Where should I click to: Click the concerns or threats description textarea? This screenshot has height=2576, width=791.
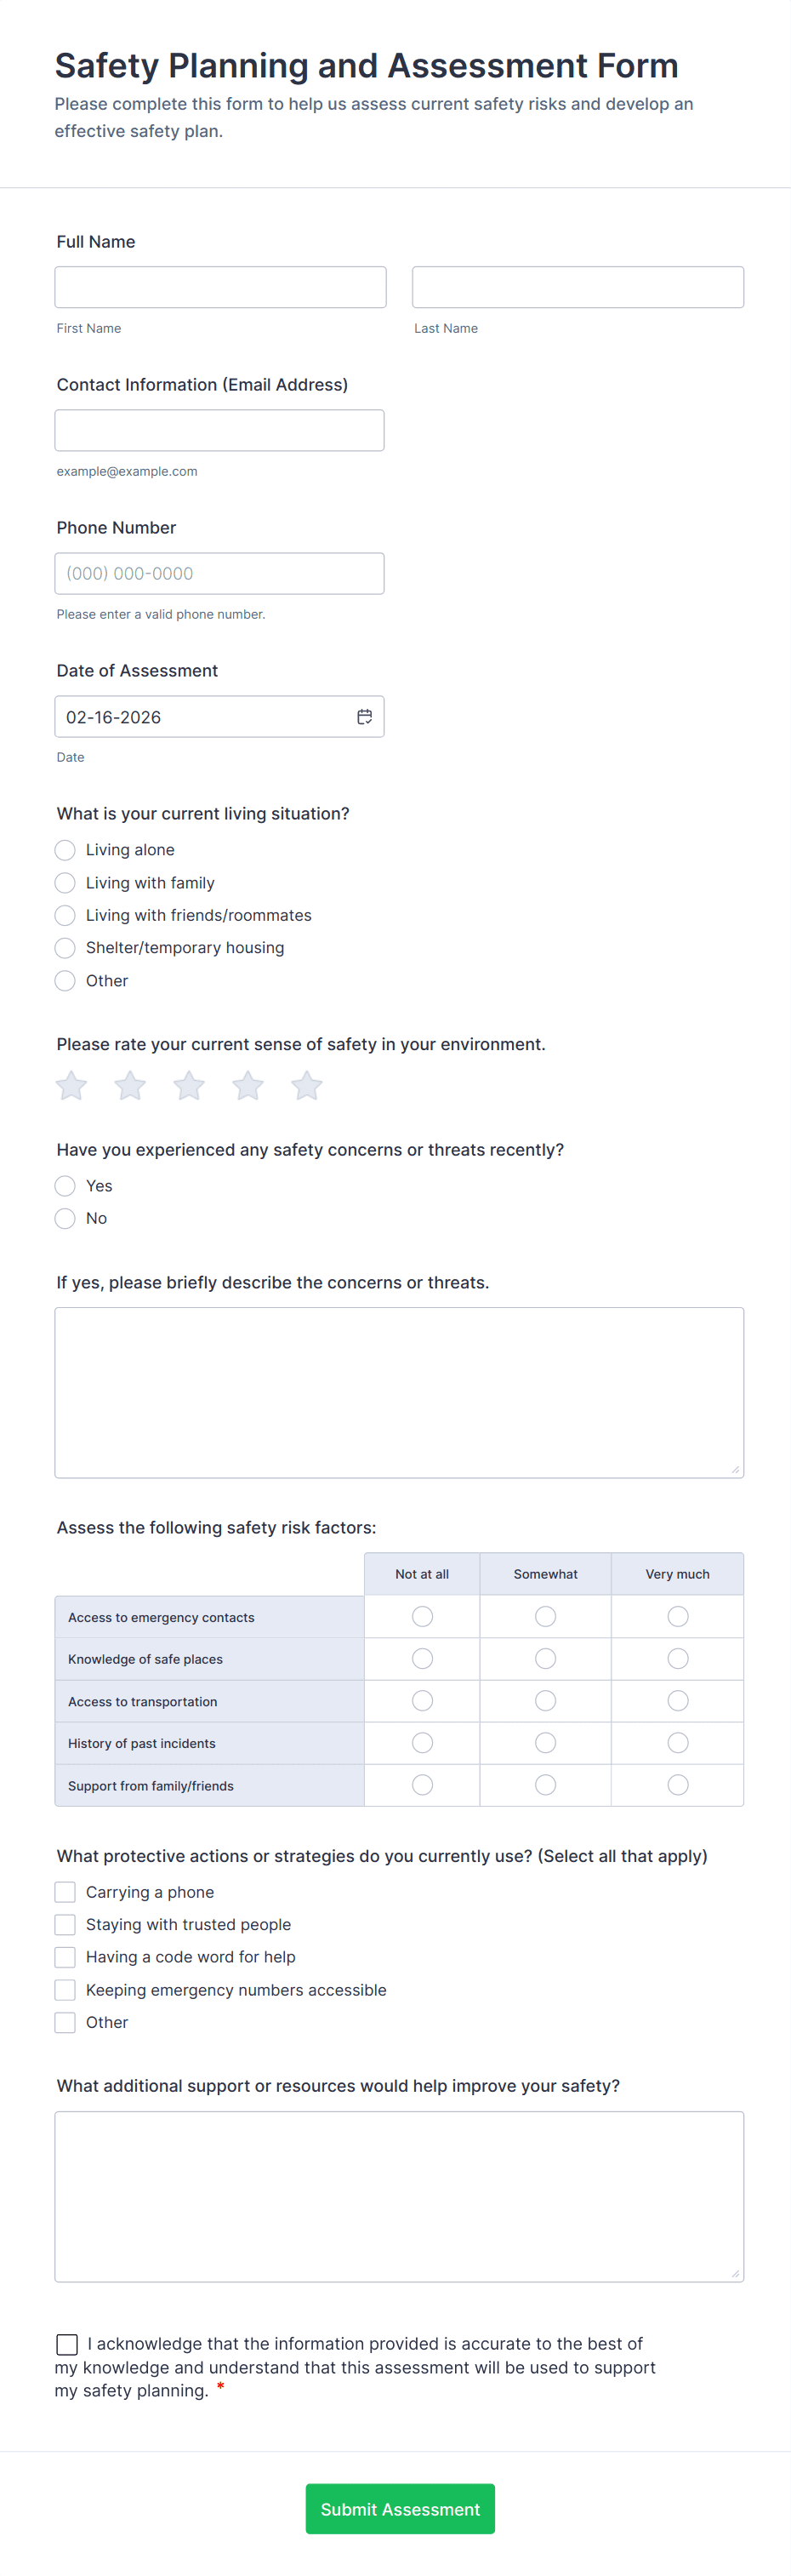399,1392
